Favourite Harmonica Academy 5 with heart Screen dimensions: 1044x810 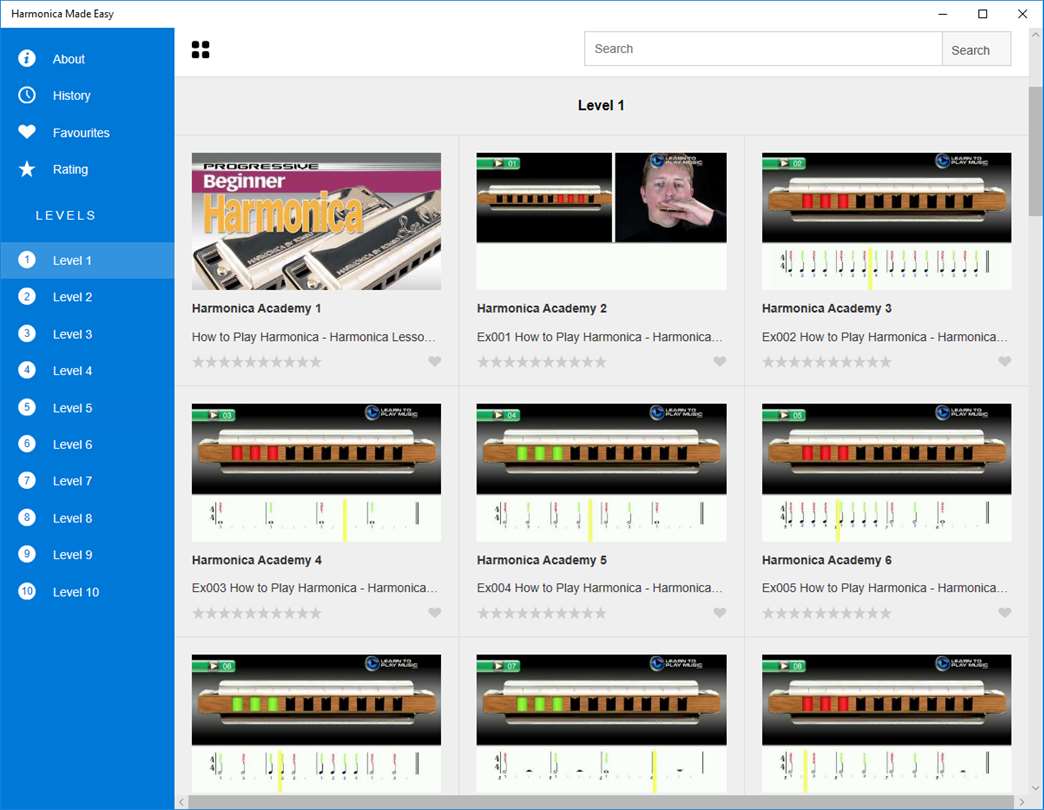click(x=720, y=612)
